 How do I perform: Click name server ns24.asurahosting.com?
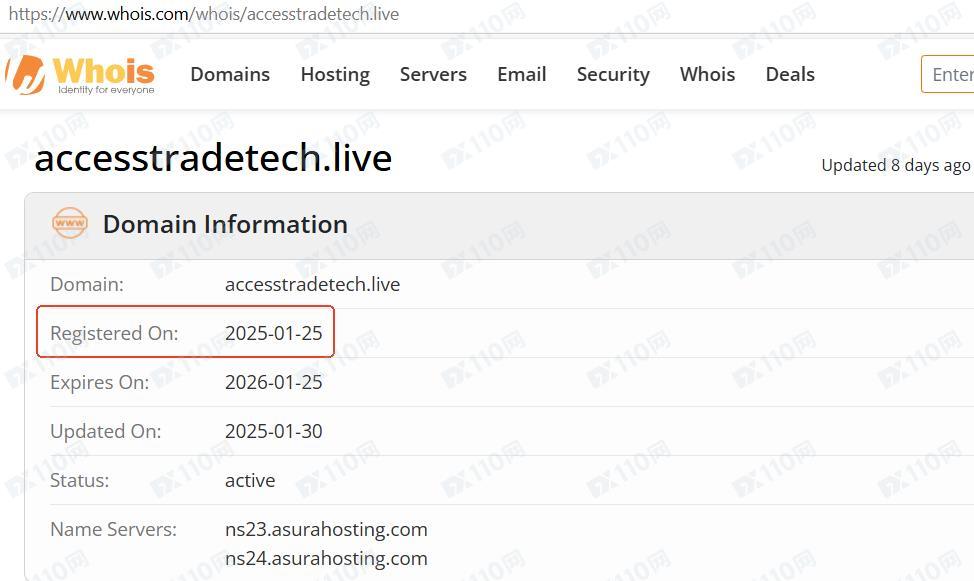point(326,559)
